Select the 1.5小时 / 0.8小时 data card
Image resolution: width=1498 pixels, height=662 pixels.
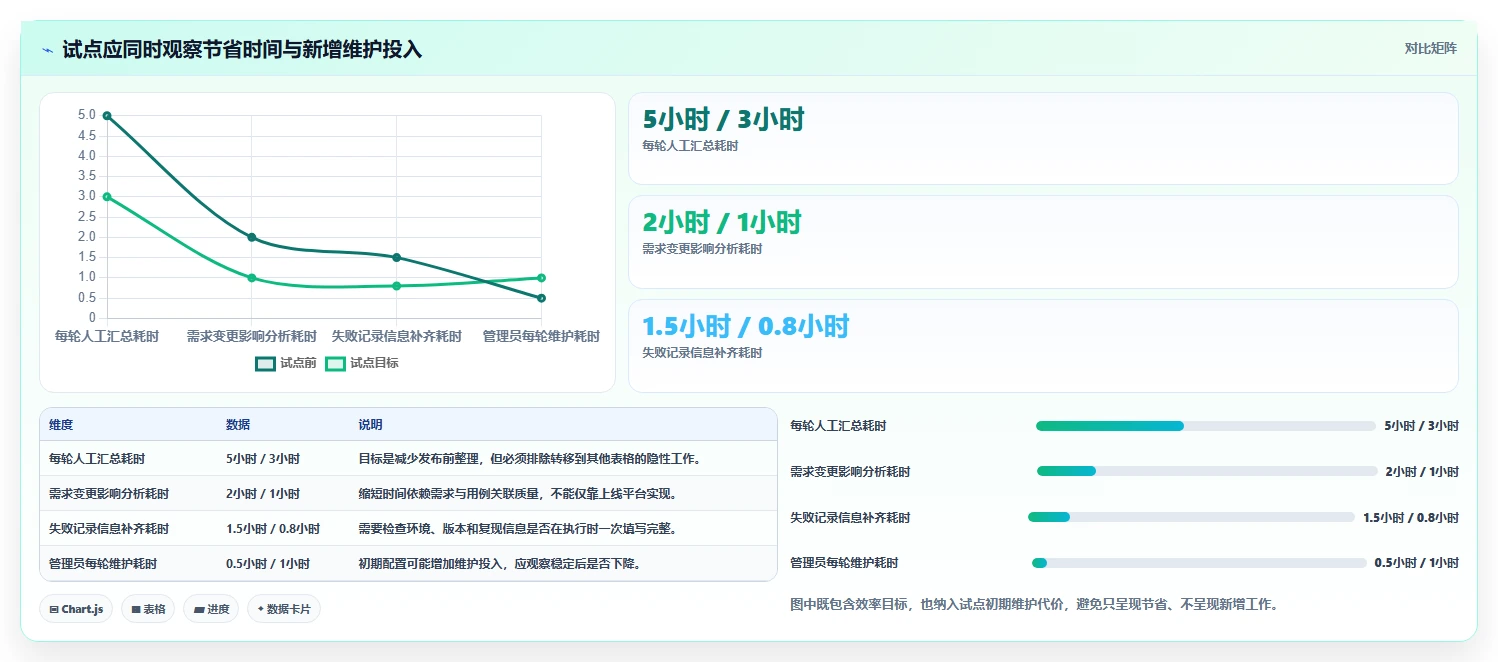click(x=1043, y=346)
